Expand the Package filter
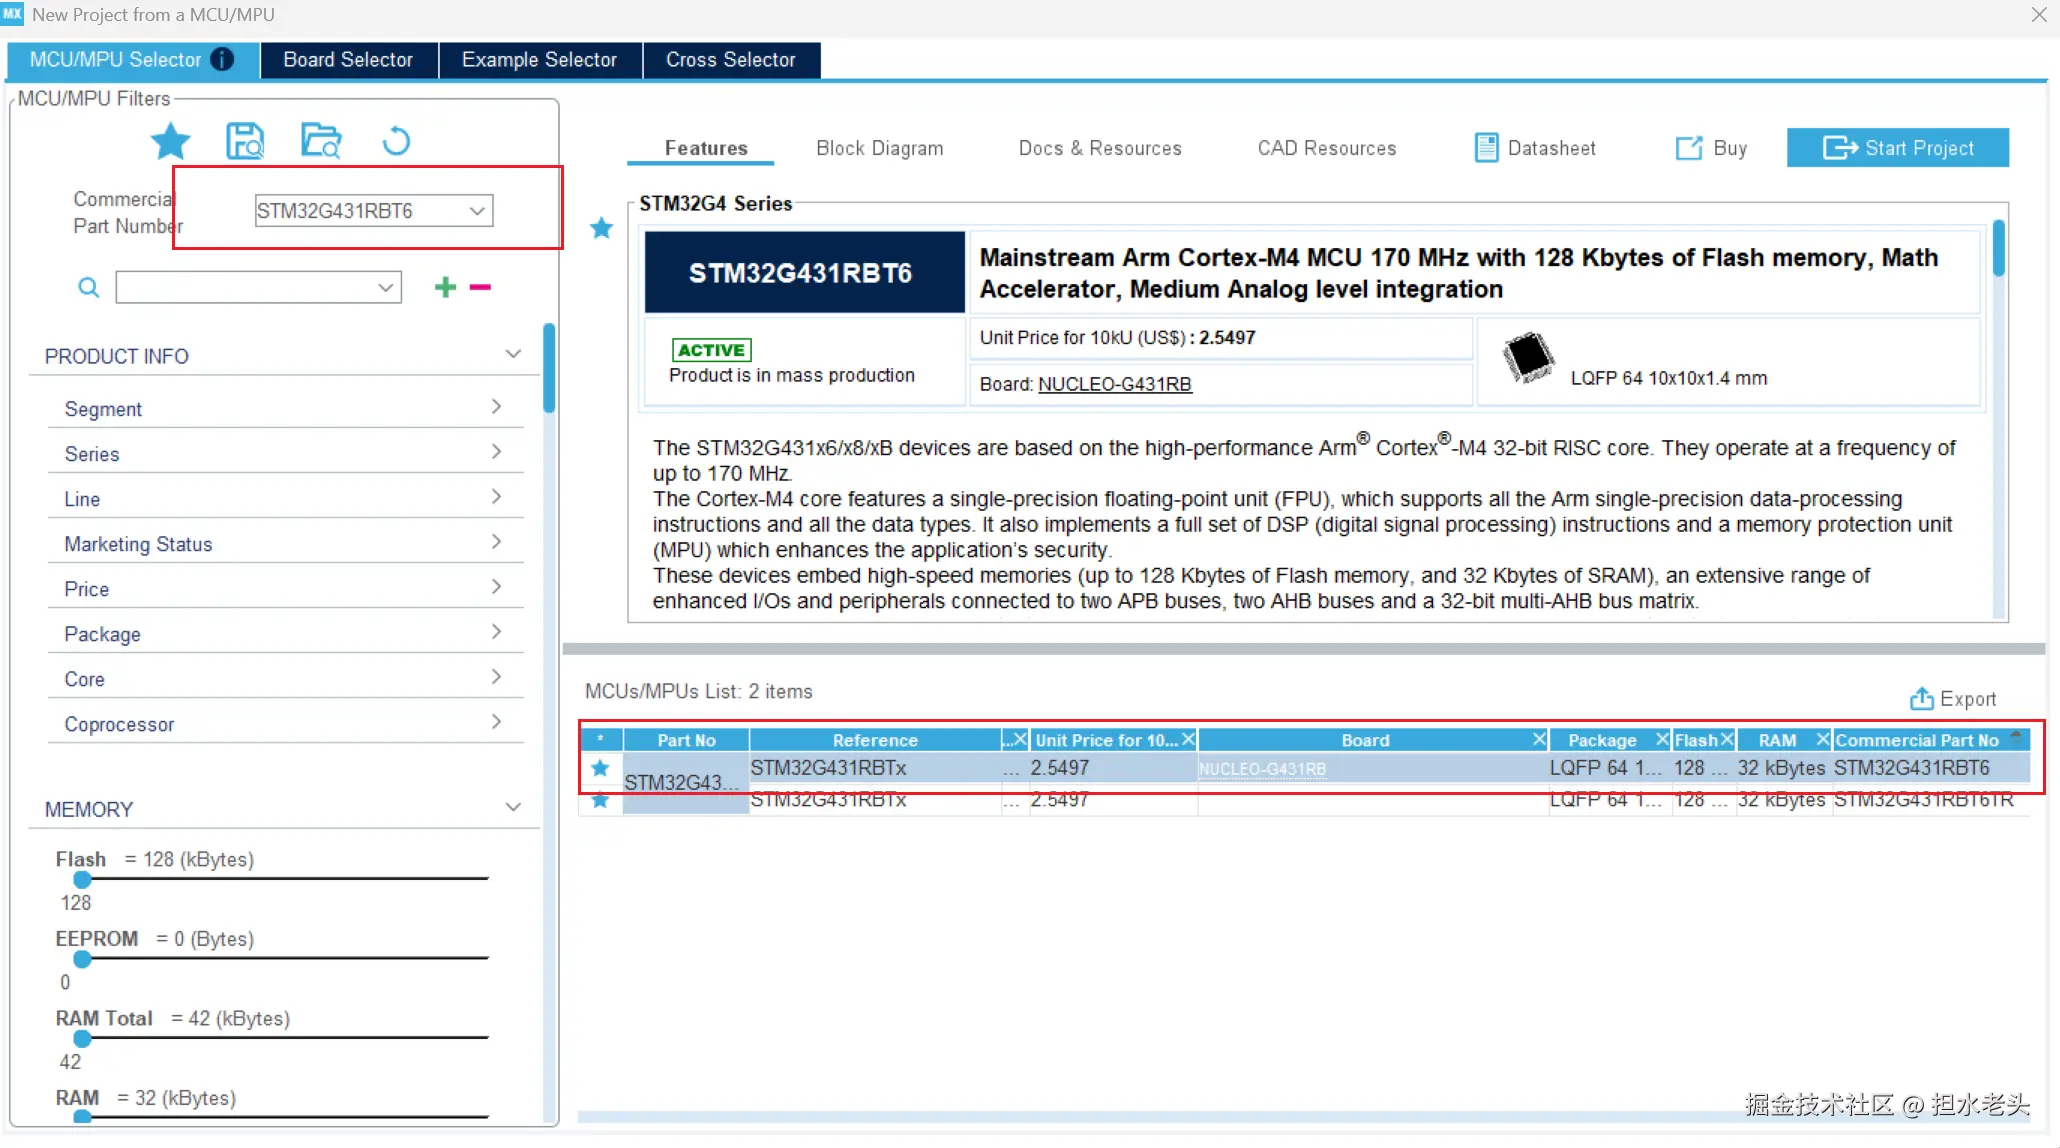2060x1148 pixels. coord(496,631)
